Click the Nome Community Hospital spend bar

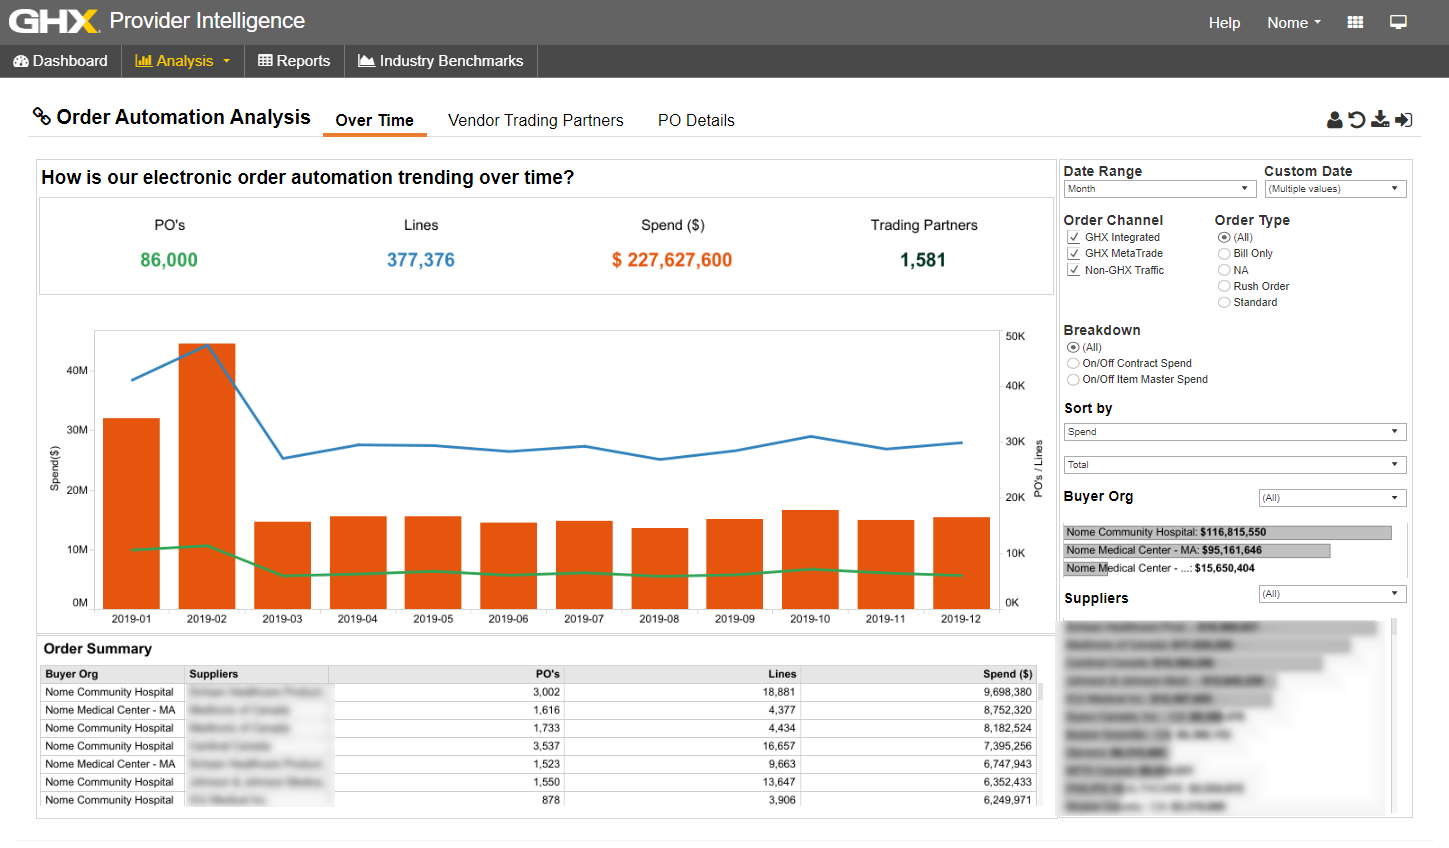pos(1227,532)
